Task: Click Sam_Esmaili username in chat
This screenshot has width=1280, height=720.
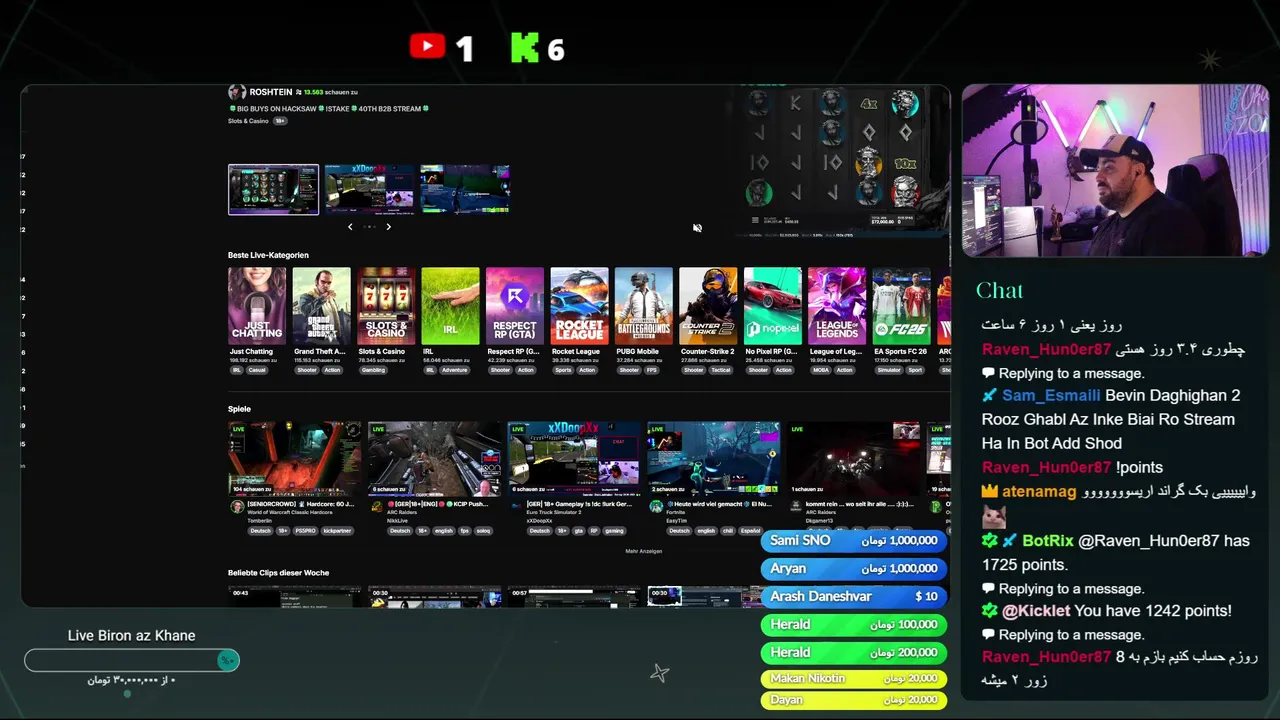Action: [x=1051, y=395]
